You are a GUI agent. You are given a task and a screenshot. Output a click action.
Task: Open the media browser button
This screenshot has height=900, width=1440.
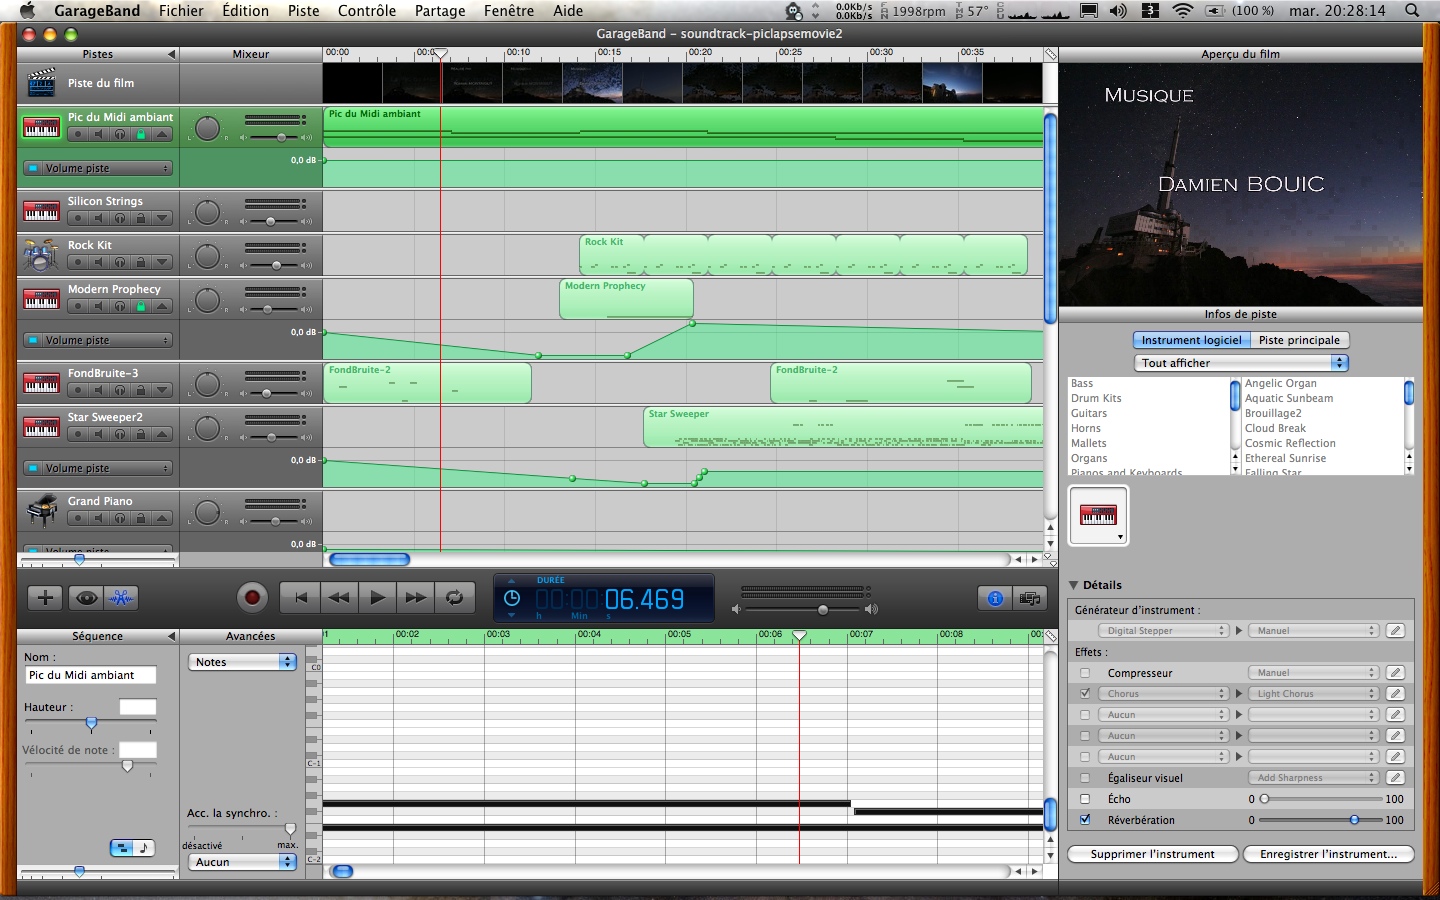[1029, 598]
